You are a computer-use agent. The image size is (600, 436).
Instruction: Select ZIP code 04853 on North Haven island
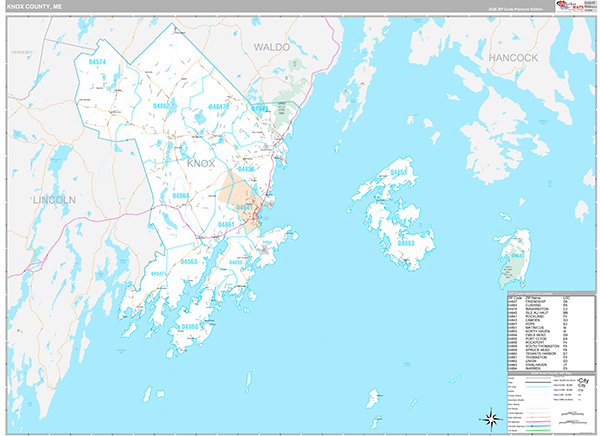click(x=398, y=172)
